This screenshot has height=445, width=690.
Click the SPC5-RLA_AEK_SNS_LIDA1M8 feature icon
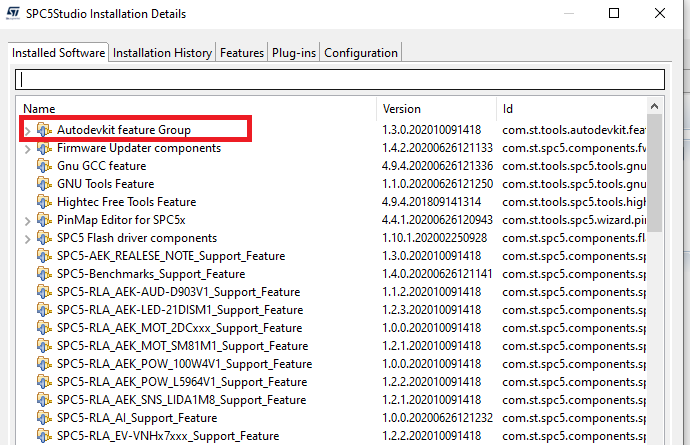[44, 400]
